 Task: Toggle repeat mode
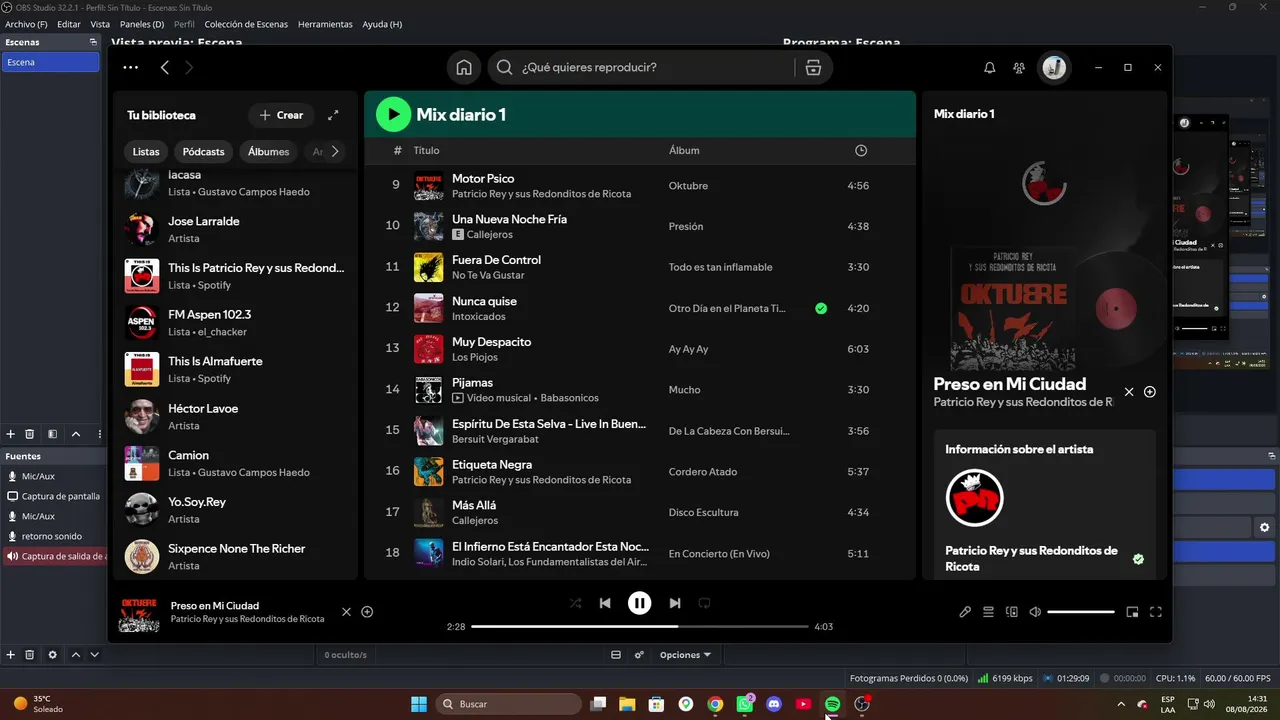pyautogui.click(x=705, y=603)
